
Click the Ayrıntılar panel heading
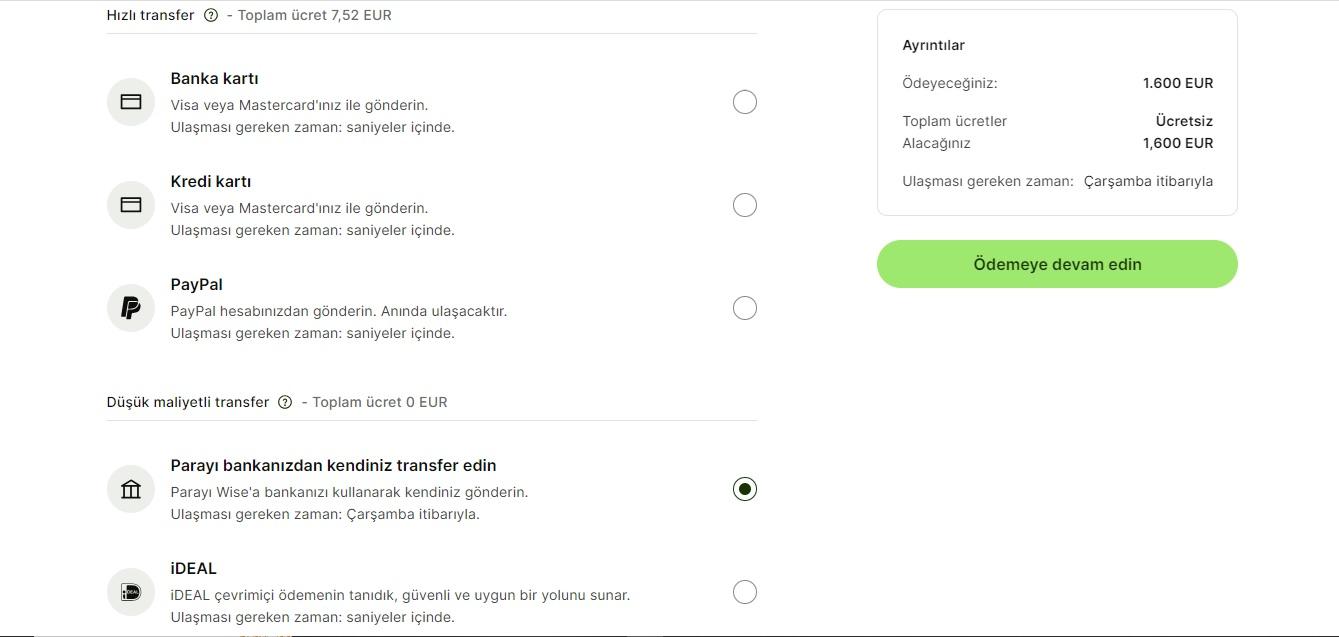pos(933,45)
